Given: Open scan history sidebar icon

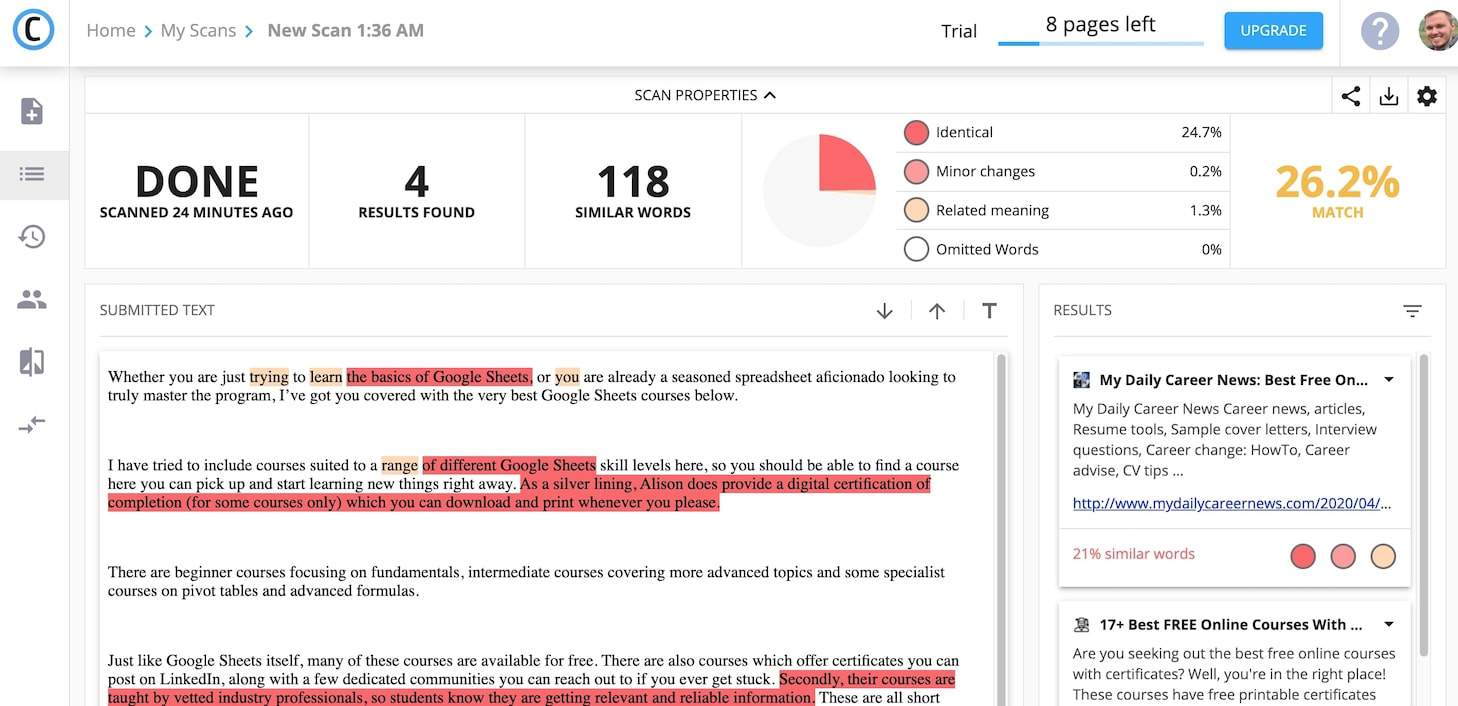Looking at the screenshot, I should click(x=32, y=236).
